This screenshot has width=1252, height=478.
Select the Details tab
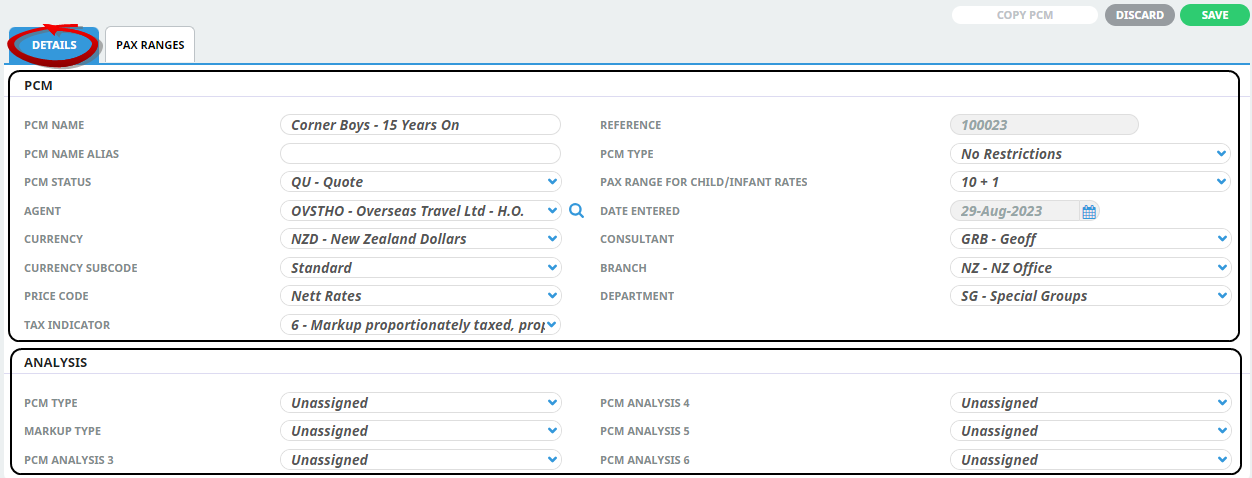pyautogui.click(x=54, y=45)
